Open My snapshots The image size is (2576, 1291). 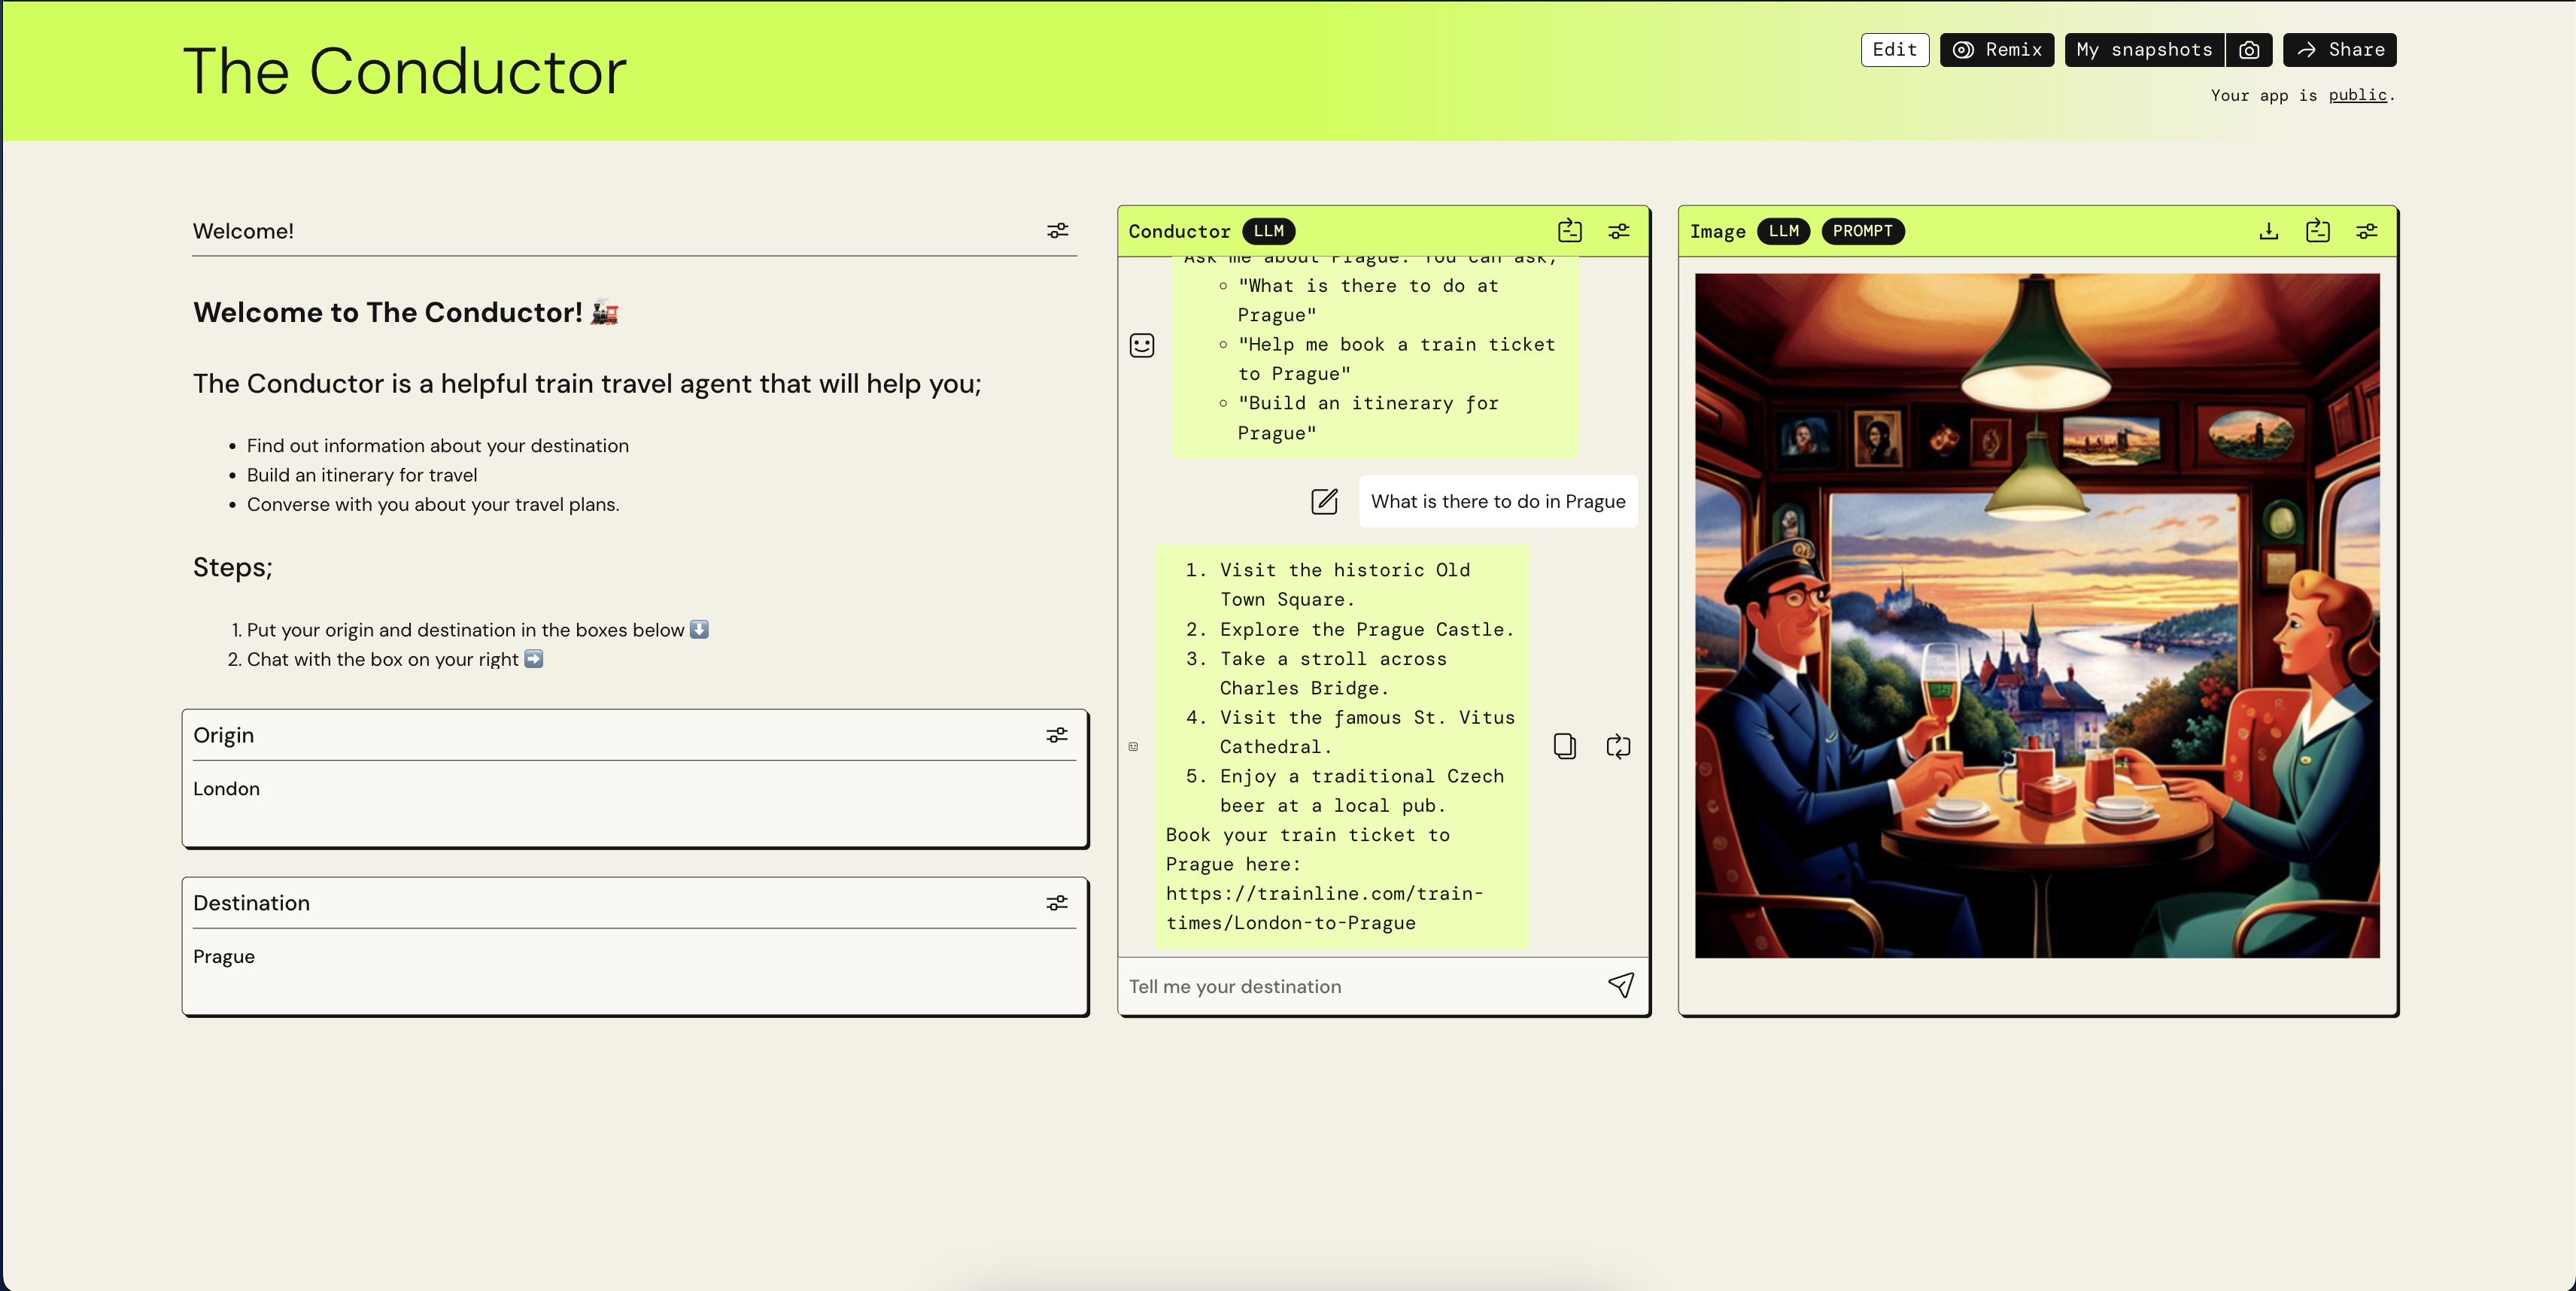click(x=2143, y=50)
